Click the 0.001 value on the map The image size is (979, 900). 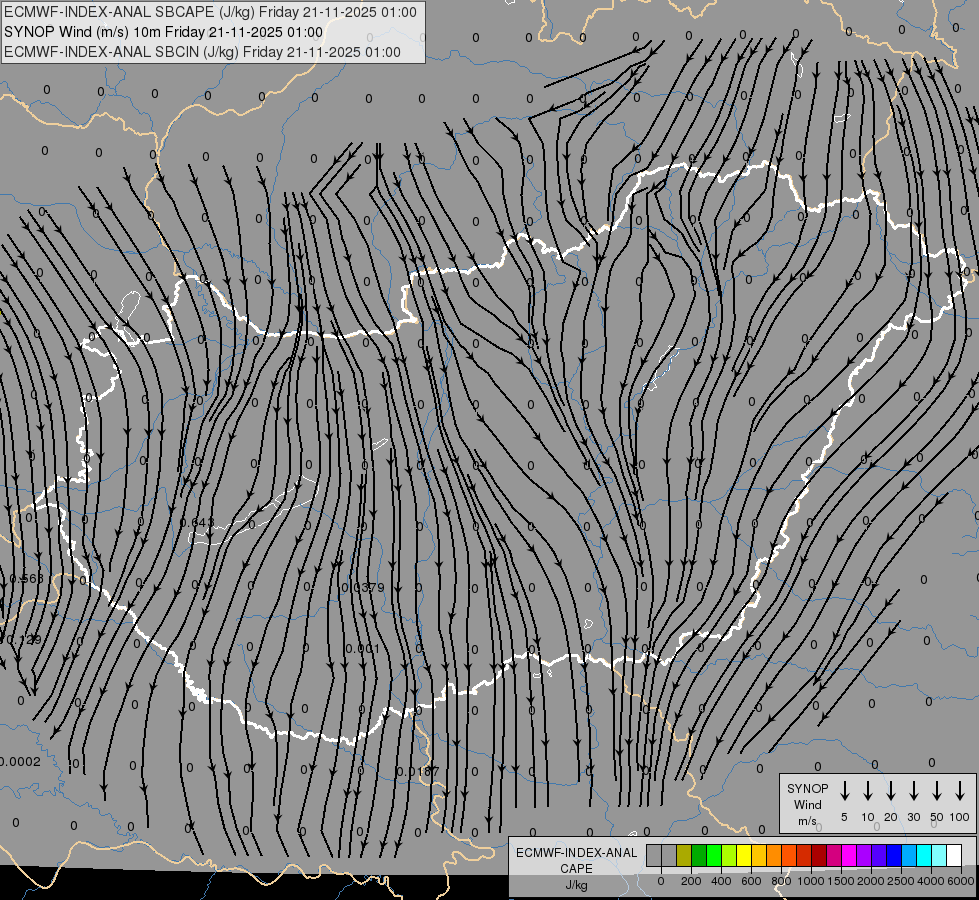(363, 648)
